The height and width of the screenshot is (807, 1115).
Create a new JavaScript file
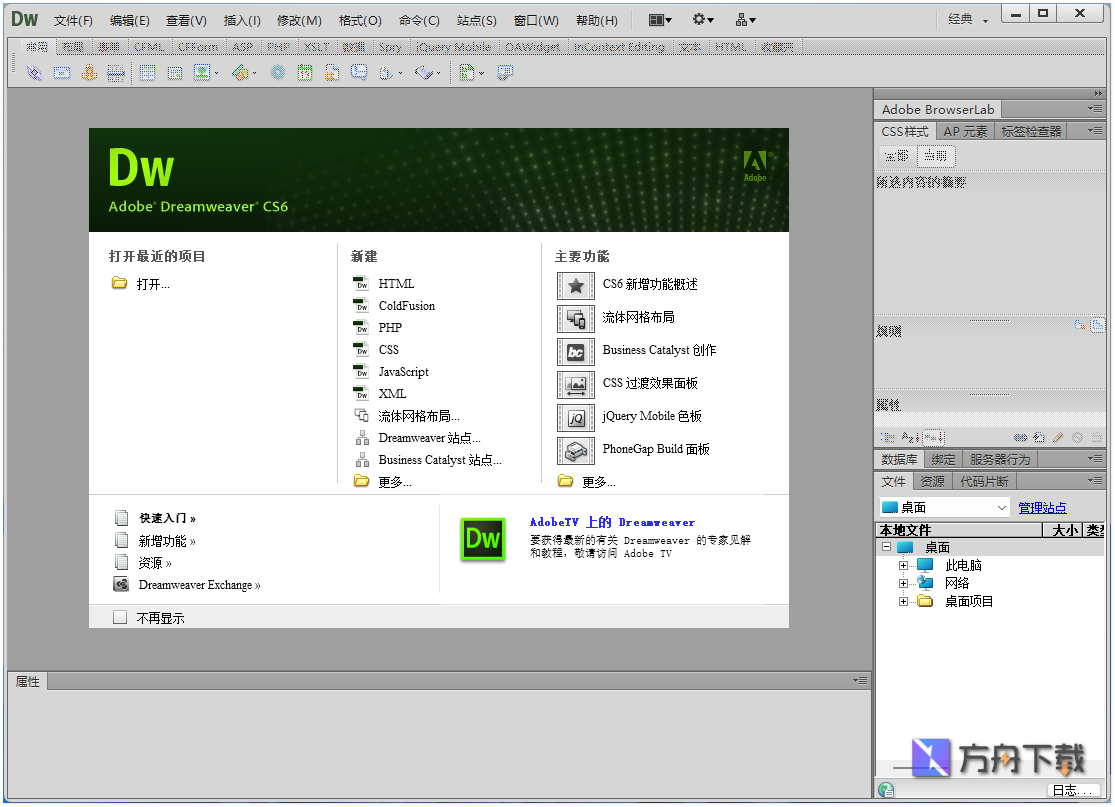coord(403,372)
